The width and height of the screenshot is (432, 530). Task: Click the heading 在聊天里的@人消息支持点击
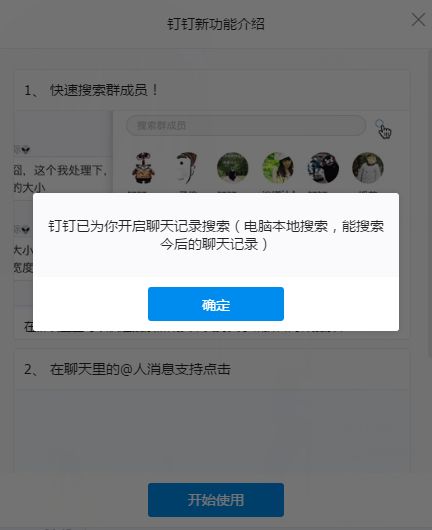coord(140,369)
